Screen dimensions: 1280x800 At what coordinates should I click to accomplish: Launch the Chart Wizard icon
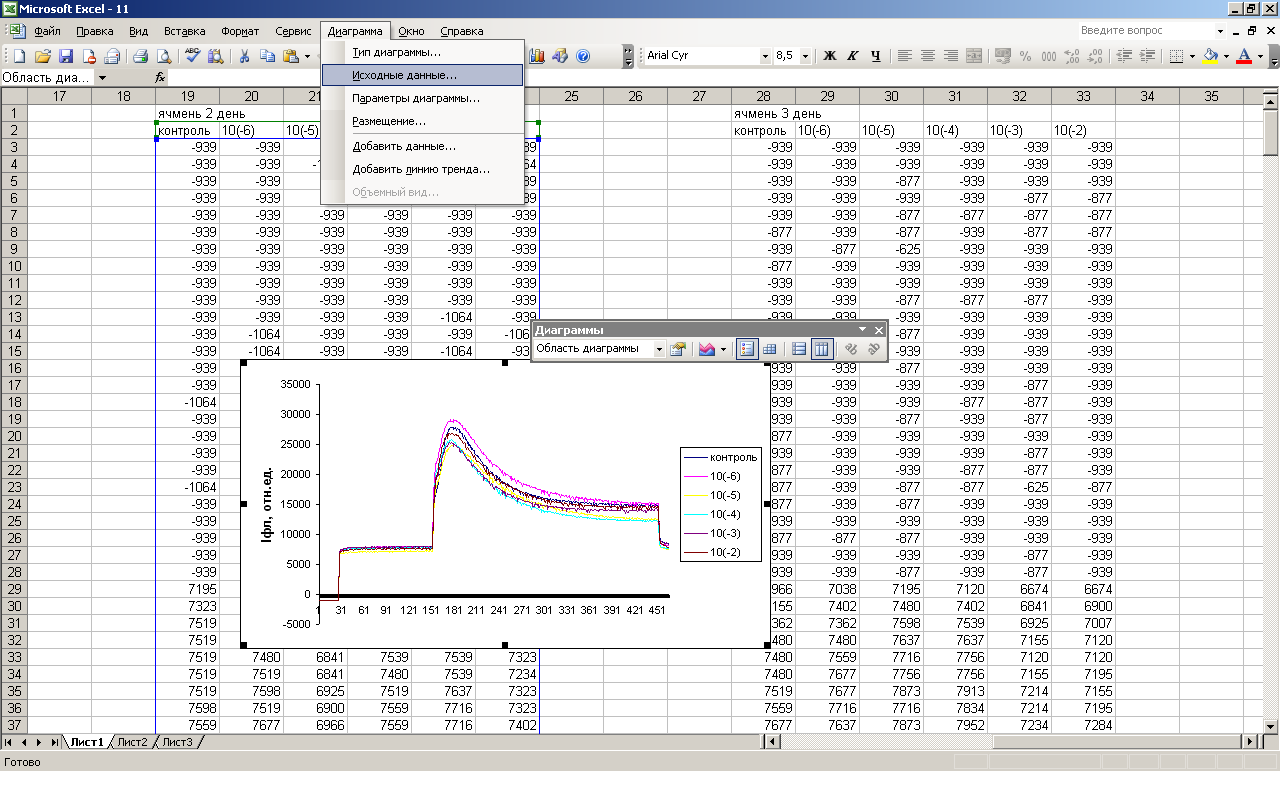537,56
